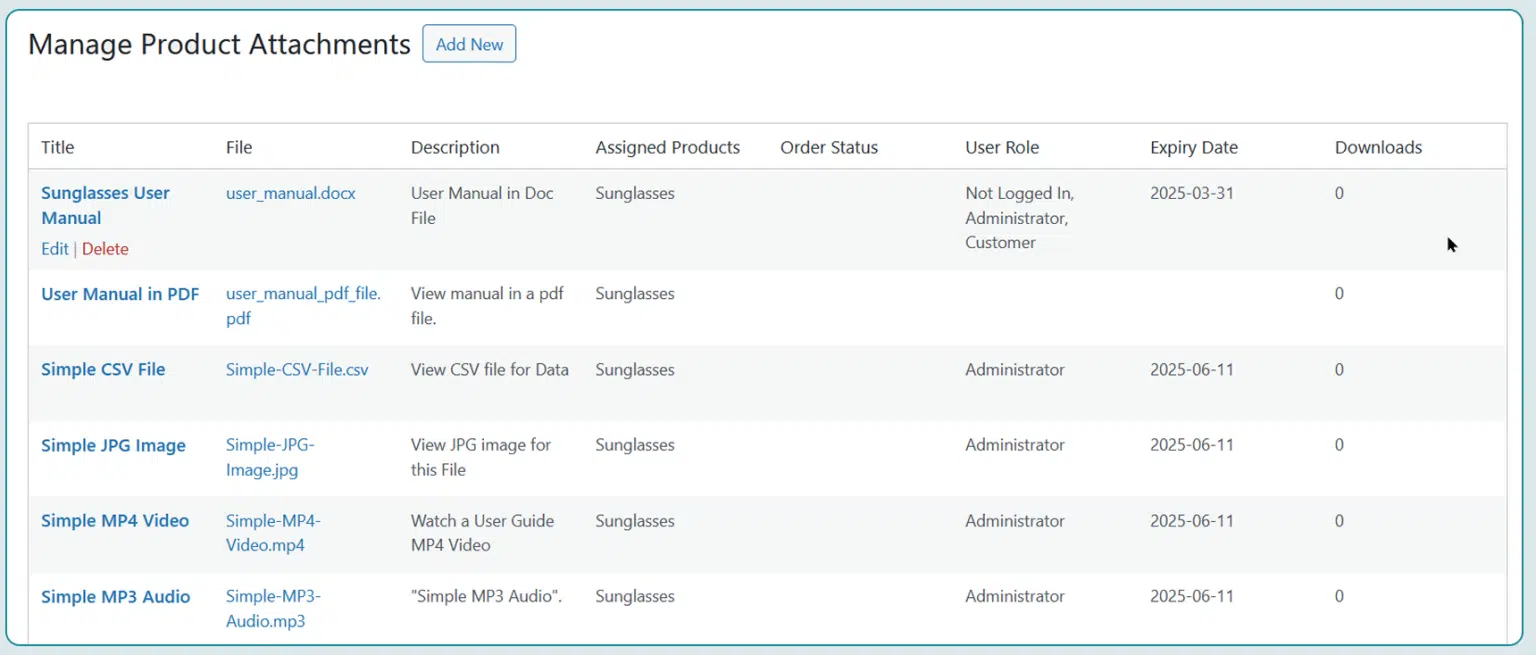Click the Title column header
The width and height of the screenshot is (1536, 655).
tap(58, 148)
